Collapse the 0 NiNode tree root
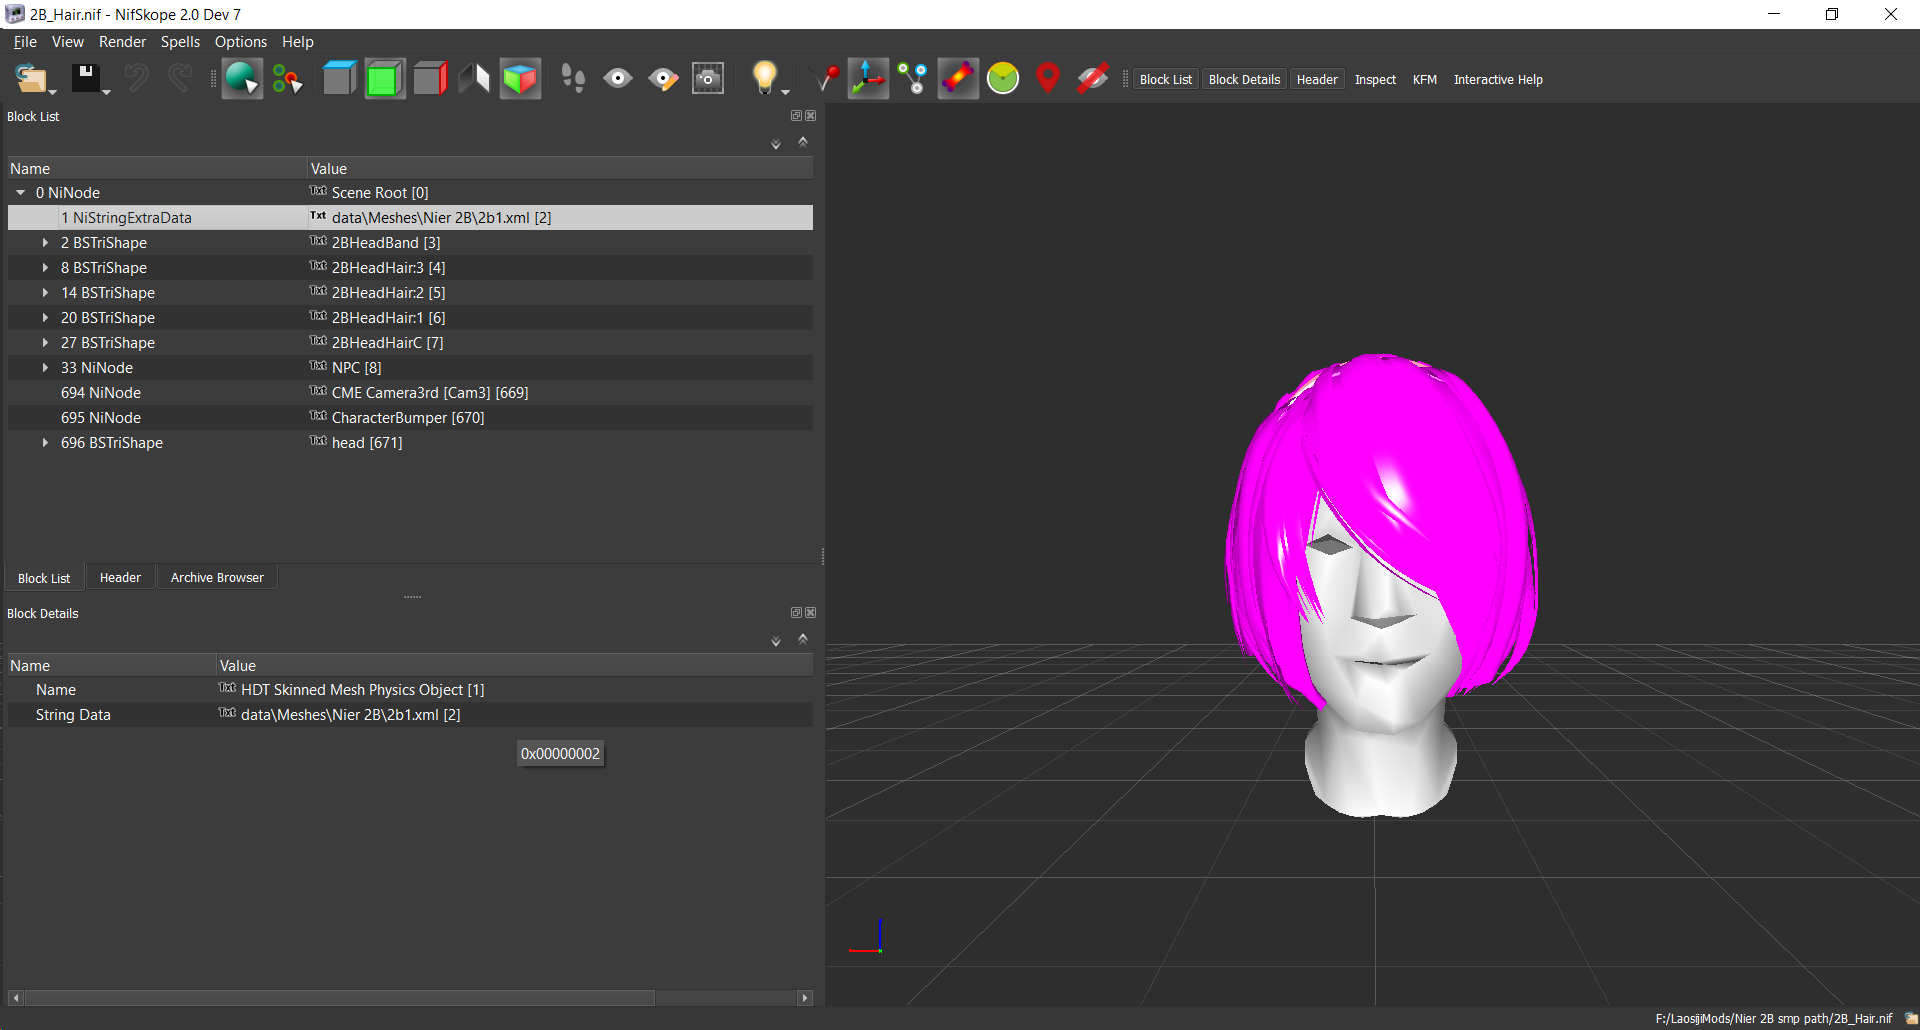 pos(20,192)
